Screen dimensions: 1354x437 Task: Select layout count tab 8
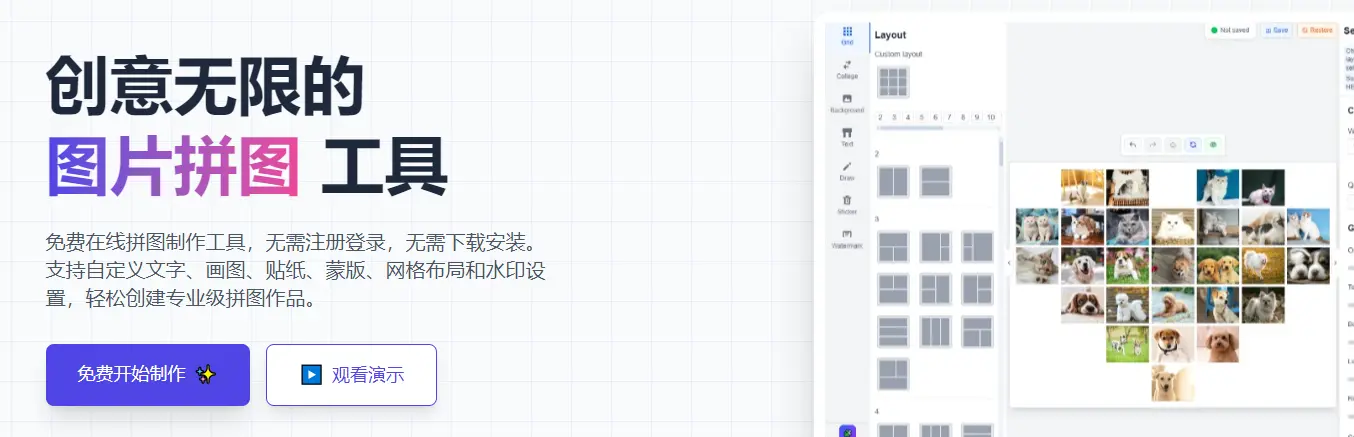click(x=963, y=117)
